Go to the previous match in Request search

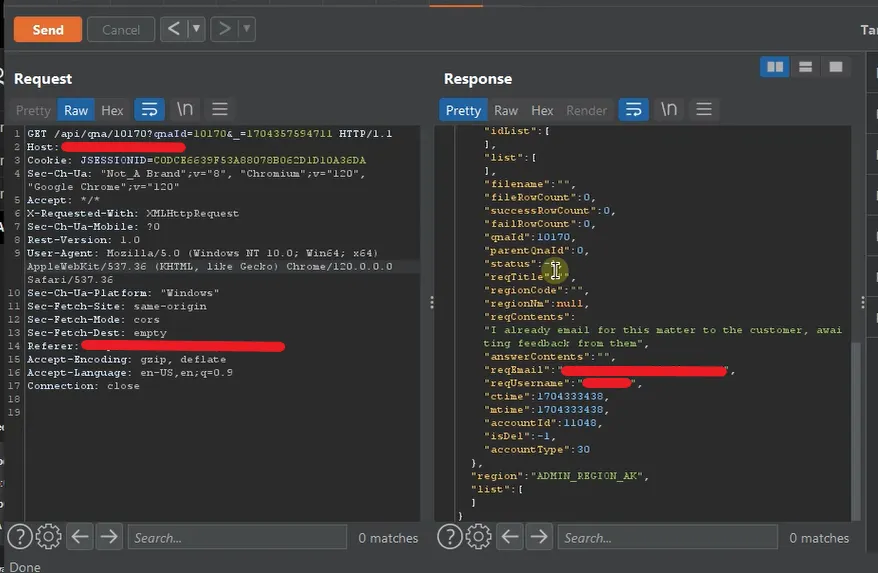coord(80,537)
